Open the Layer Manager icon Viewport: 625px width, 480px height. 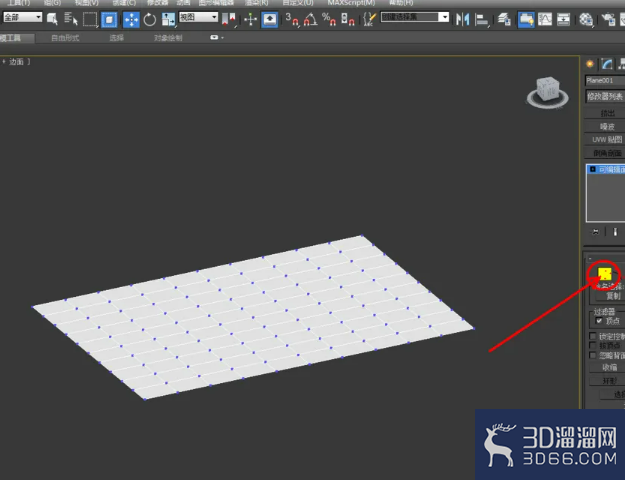[505, 19]
